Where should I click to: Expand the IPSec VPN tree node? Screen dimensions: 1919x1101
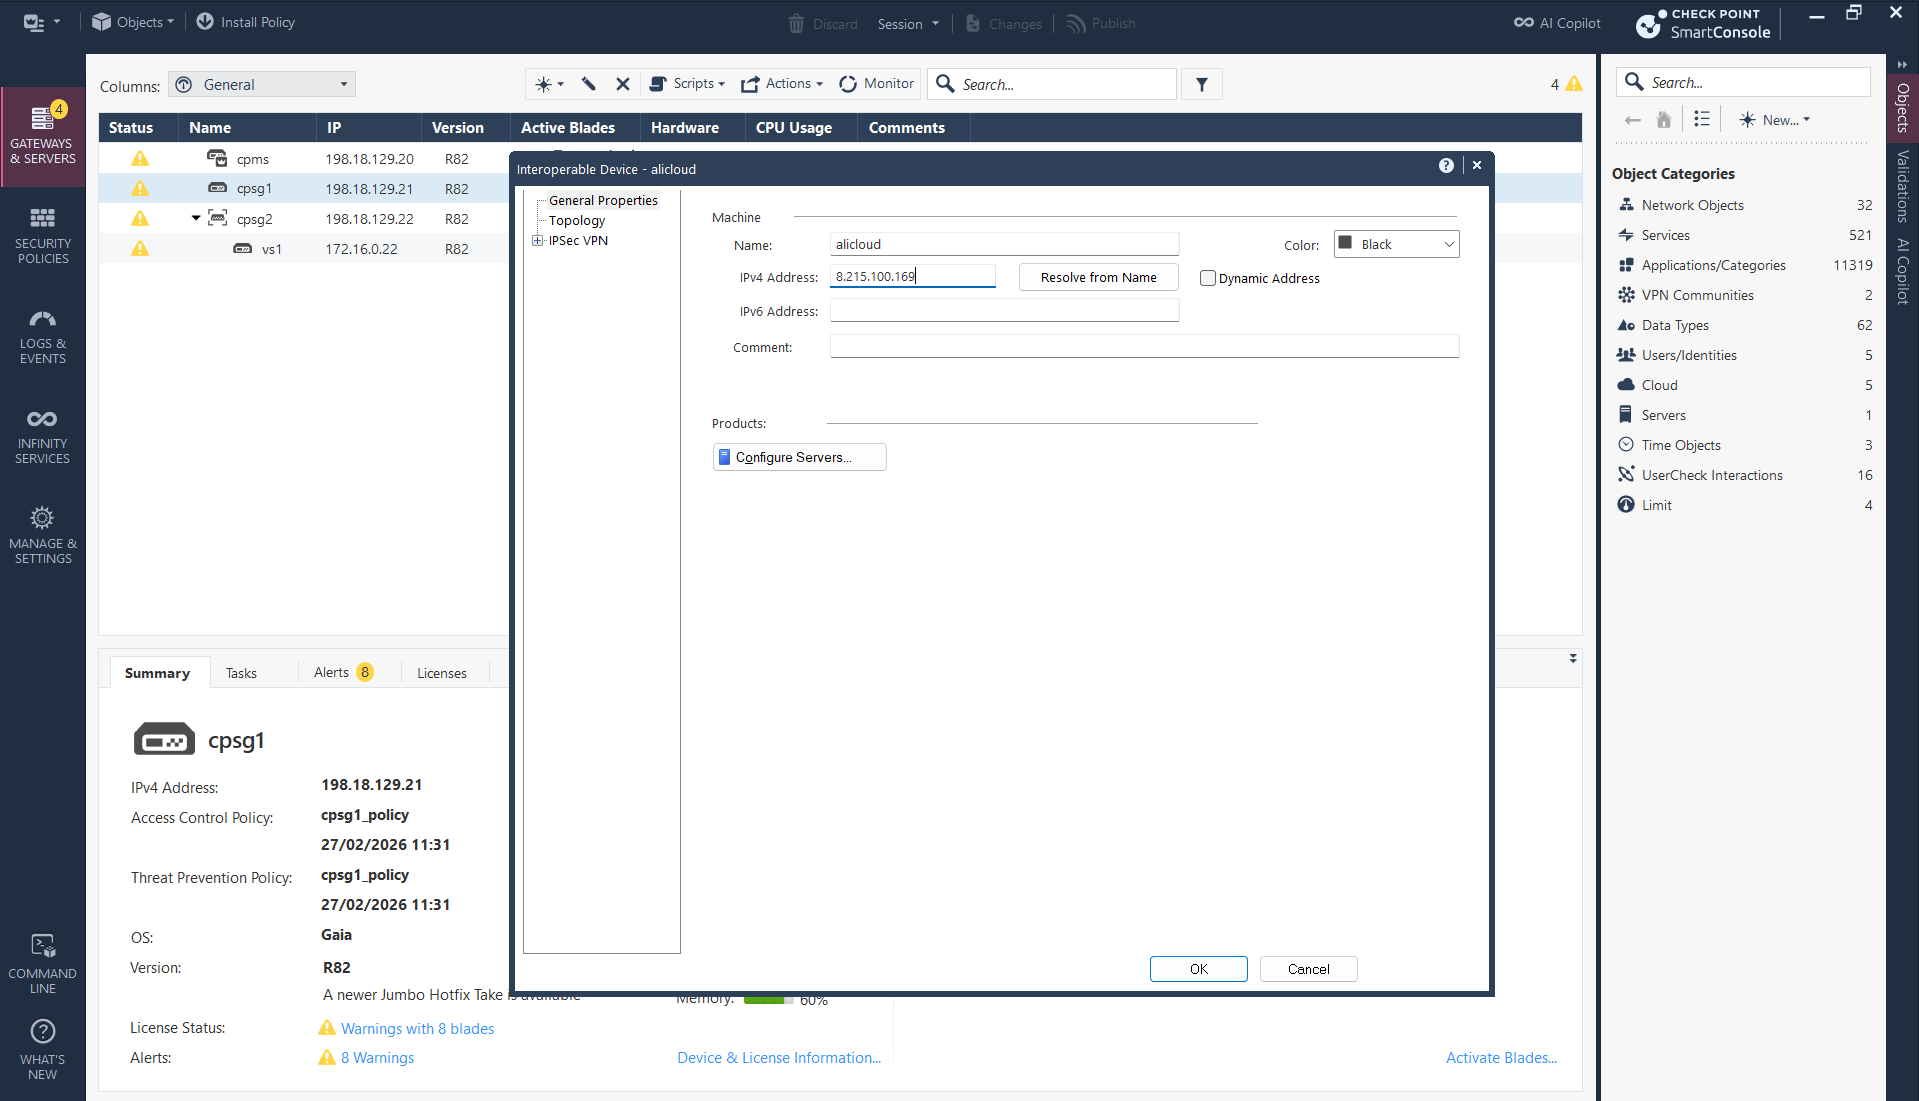point(538,241)
